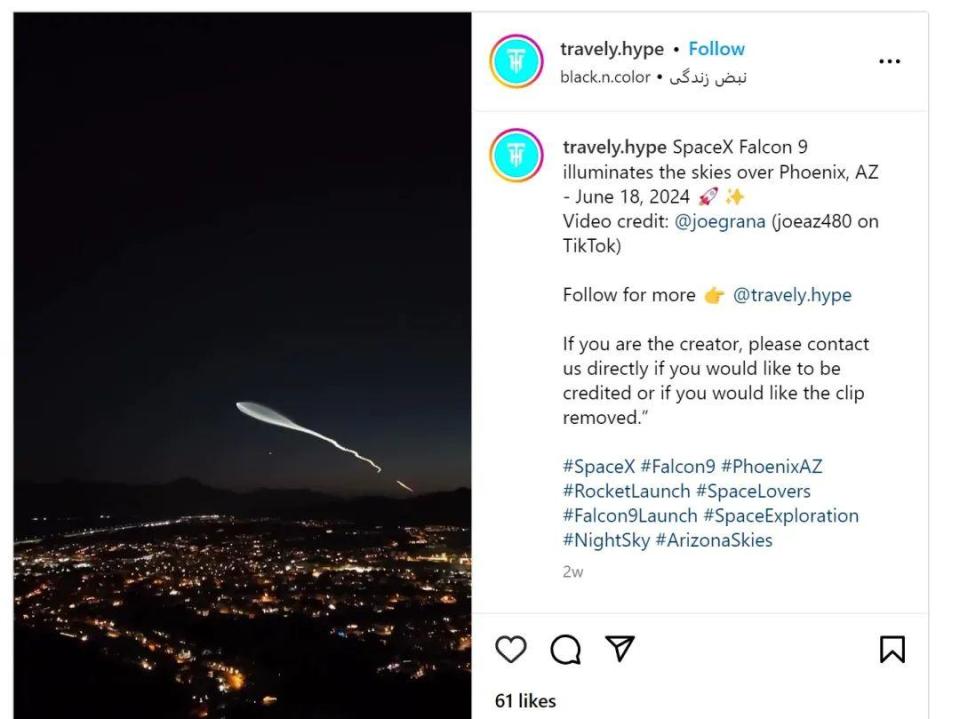The width and height of the screenshot is (960, 719).
Task: Open the #RocketLaunch hashtag
Action: [626, 491]
